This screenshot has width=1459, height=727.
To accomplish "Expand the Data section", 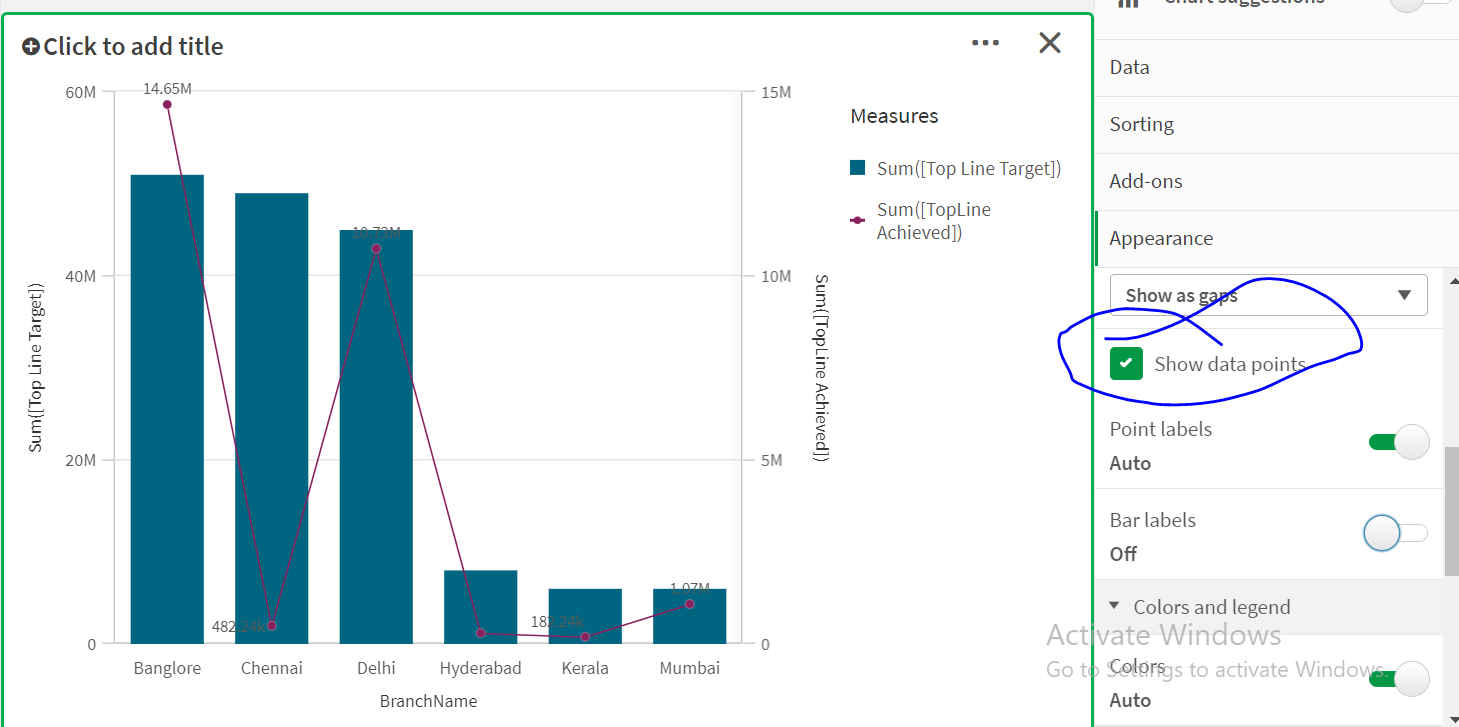I will pyautogui.click(x=1130, y=67).
